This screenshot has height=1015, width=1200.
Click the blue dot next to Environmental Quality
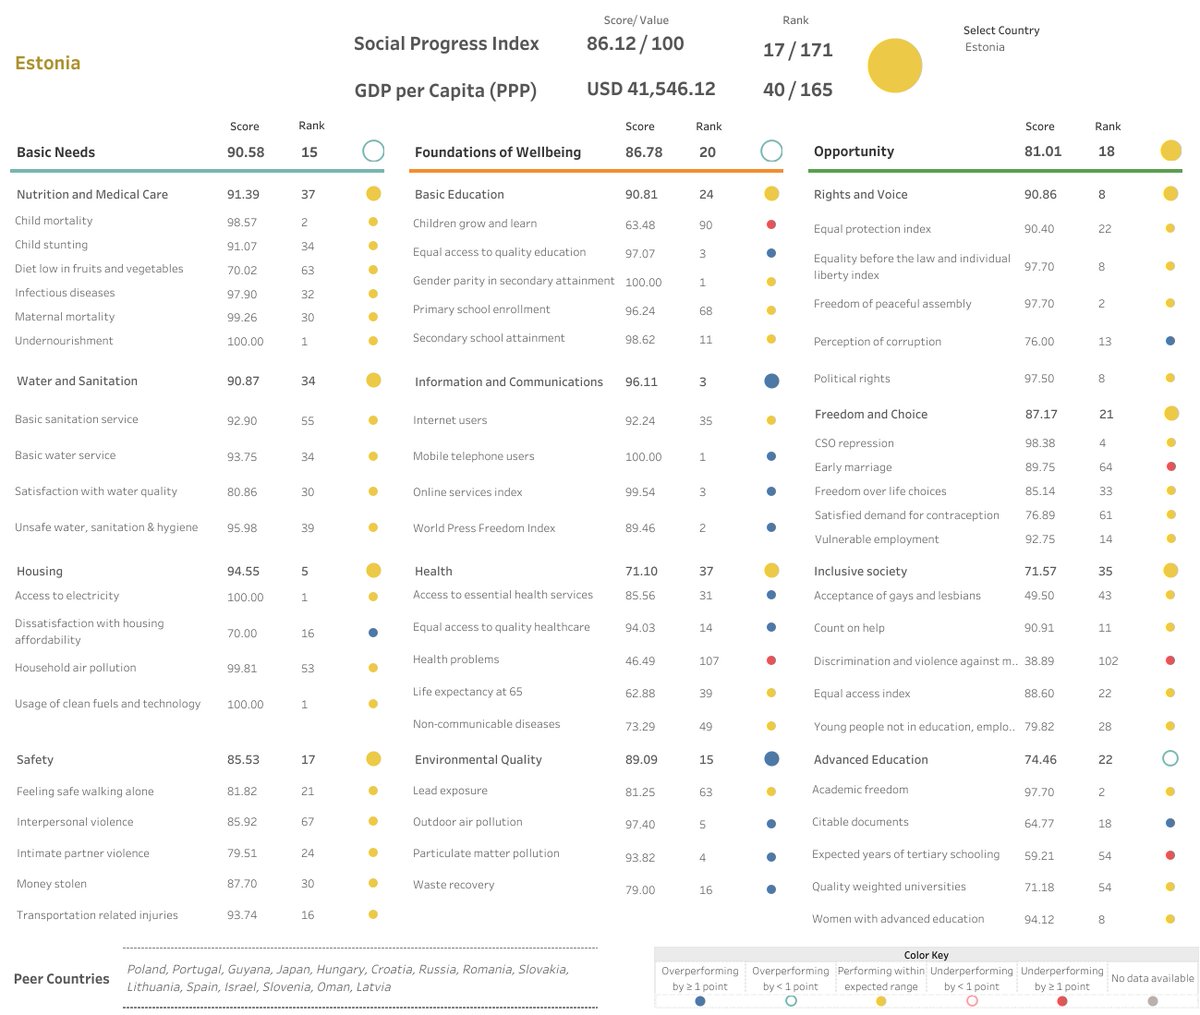pyautogui.click(x=770, y=759)
